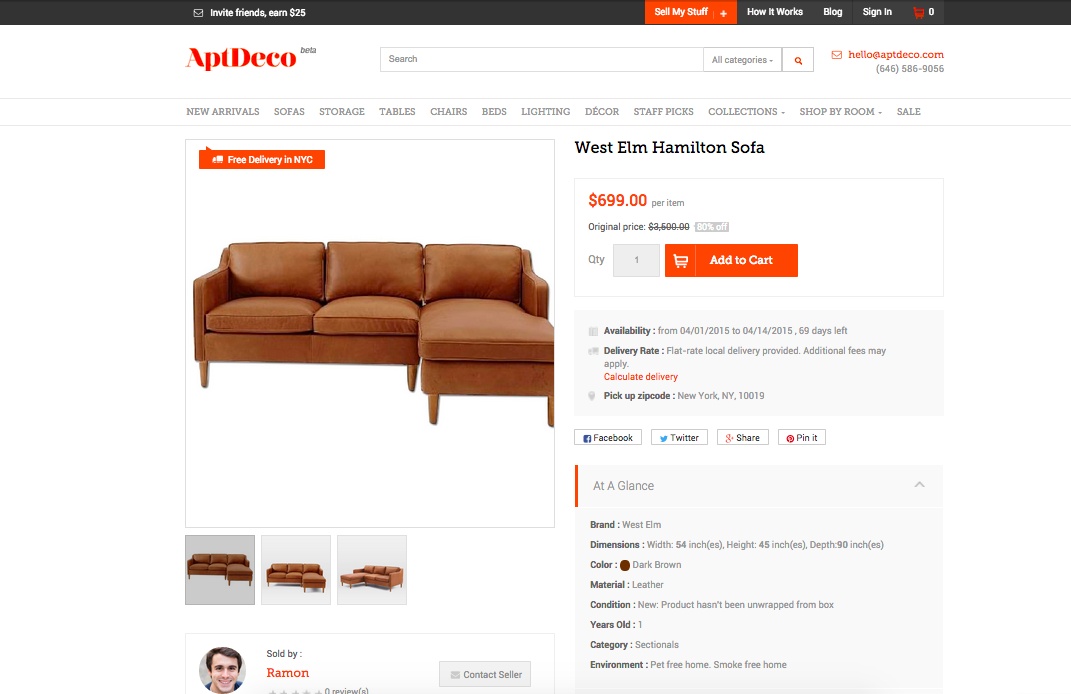Select the third sofa thumbnail image
The height and width of the screenshot is (694, 1071).
click(372, 570)
